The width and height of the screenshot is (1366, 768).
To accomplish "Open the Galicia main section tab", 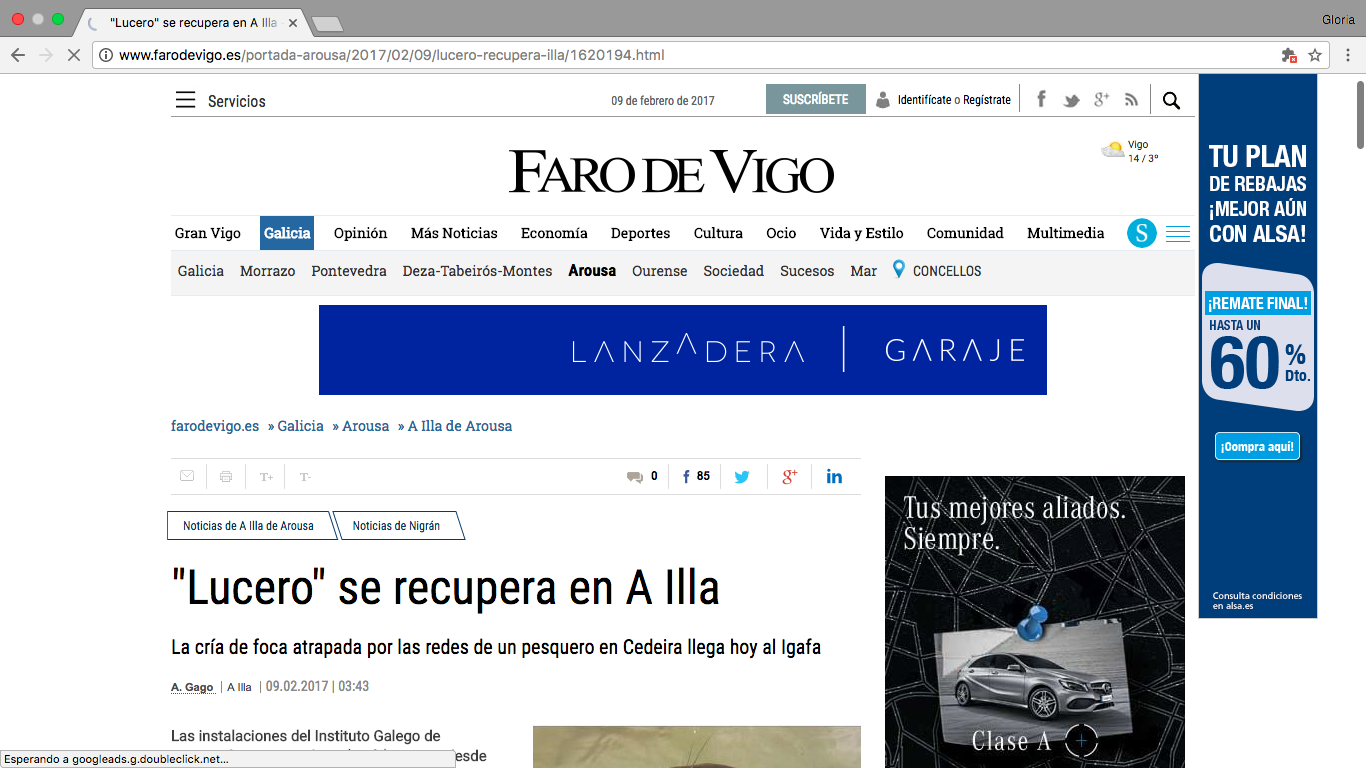I will 287,233.
